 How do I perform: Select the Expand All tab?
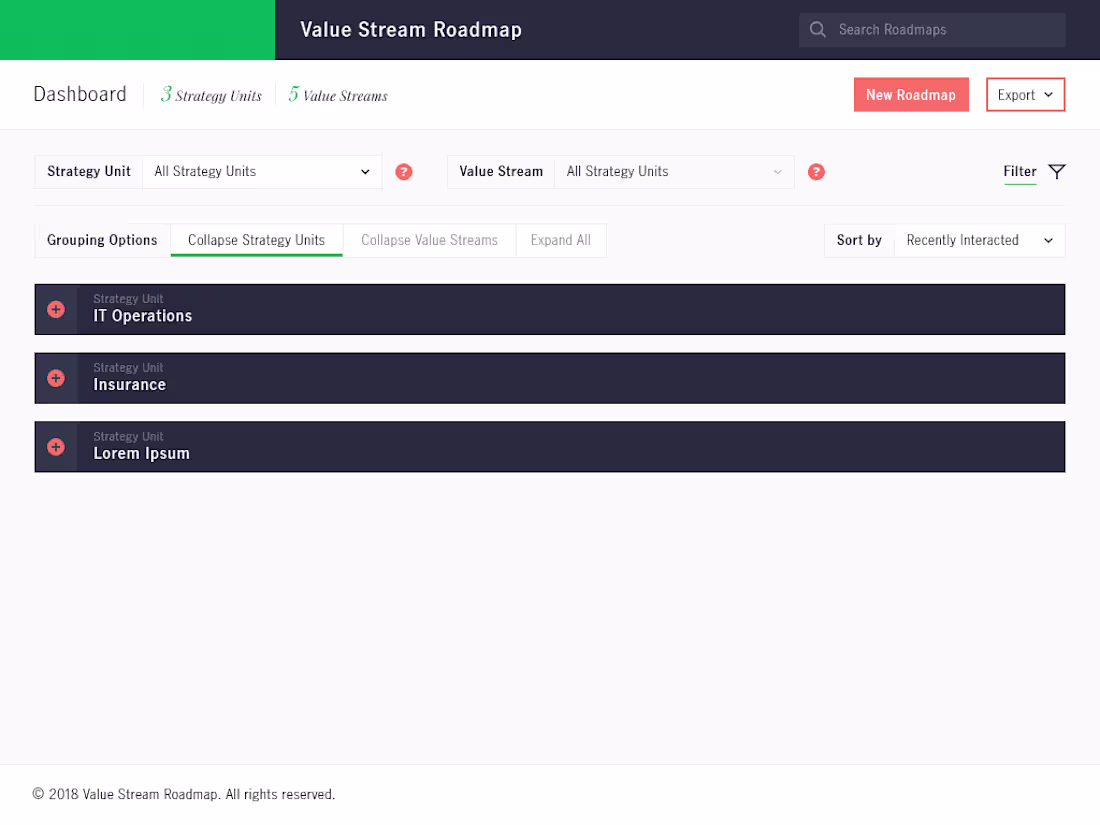coord(561,240)
